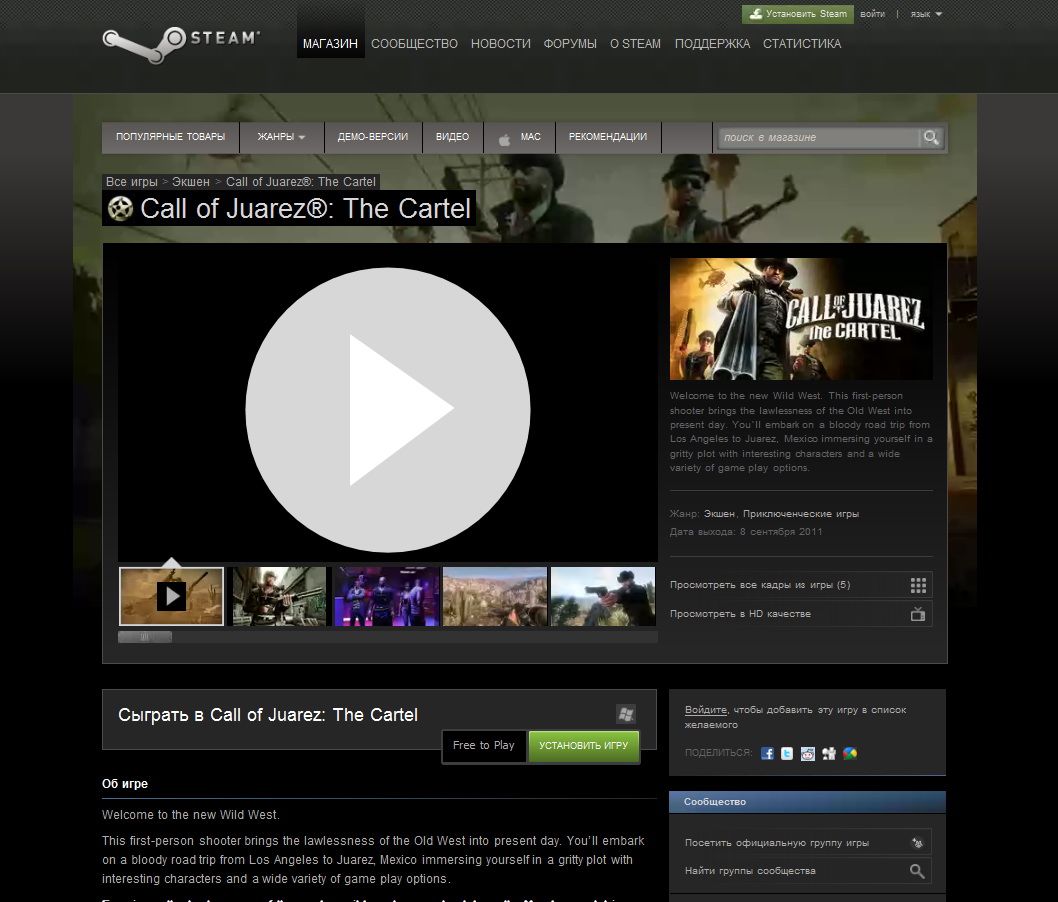Viewport: 1058px width, 902px height.
Task: Click Все игры breadcrumb link
Action: (x=132, y=181)
